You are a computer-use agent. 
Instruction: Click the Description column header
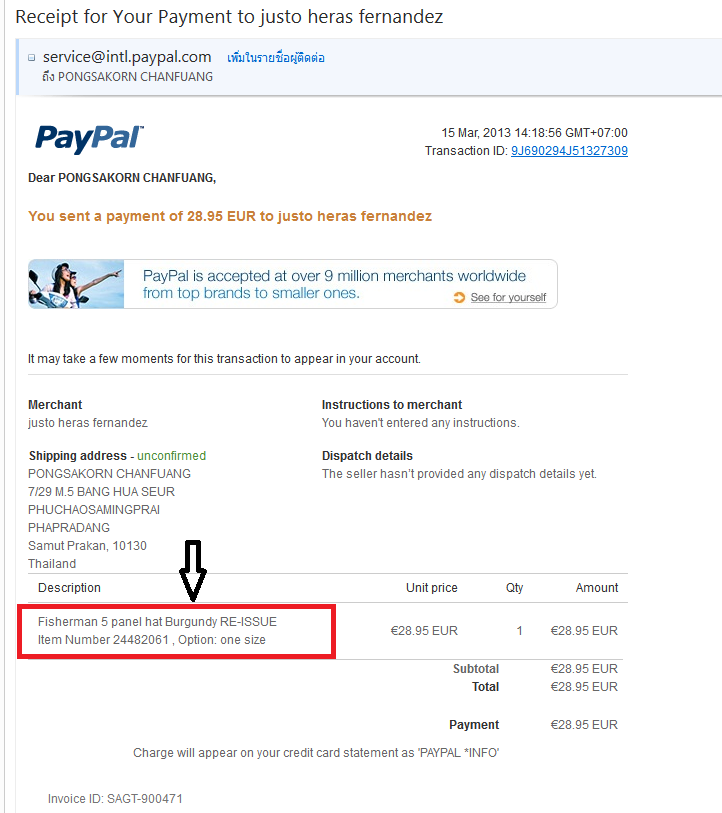[x=69, y=587]
